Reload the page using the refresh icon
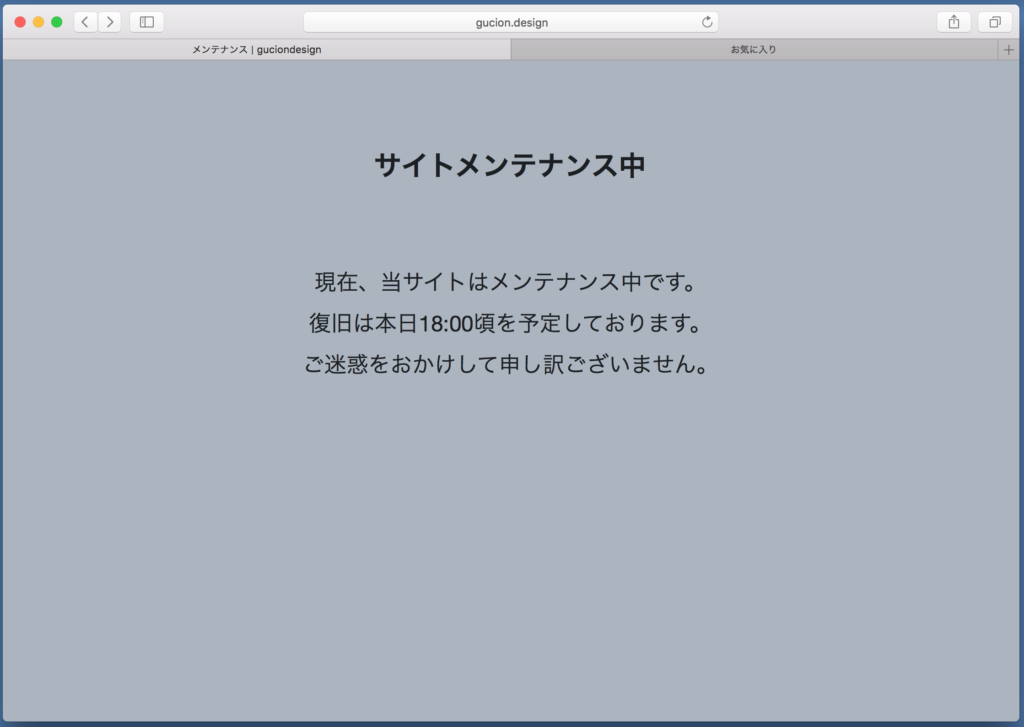The image size is (1024, 727). (707, 22)
